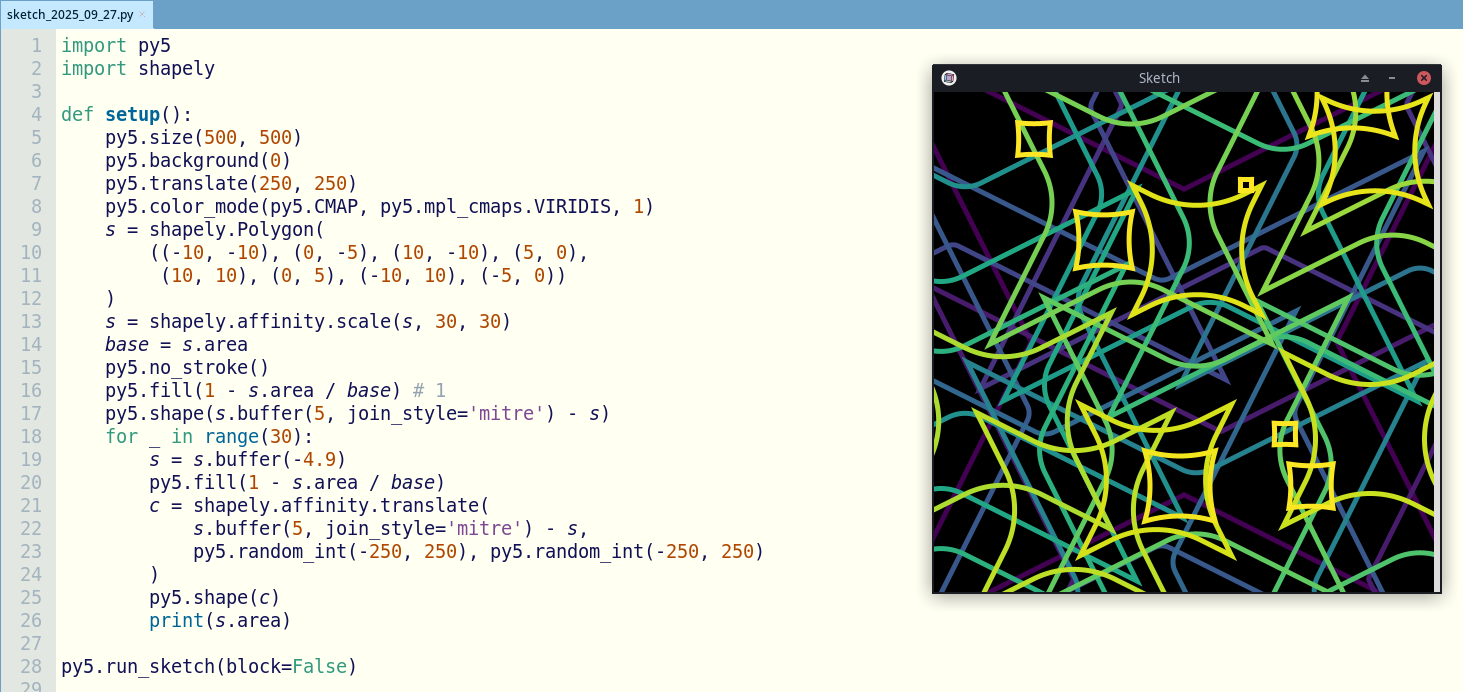
Task: Click the 'base = s.area' assignment line
Action: pyautogui.click(x=176, y=344)
